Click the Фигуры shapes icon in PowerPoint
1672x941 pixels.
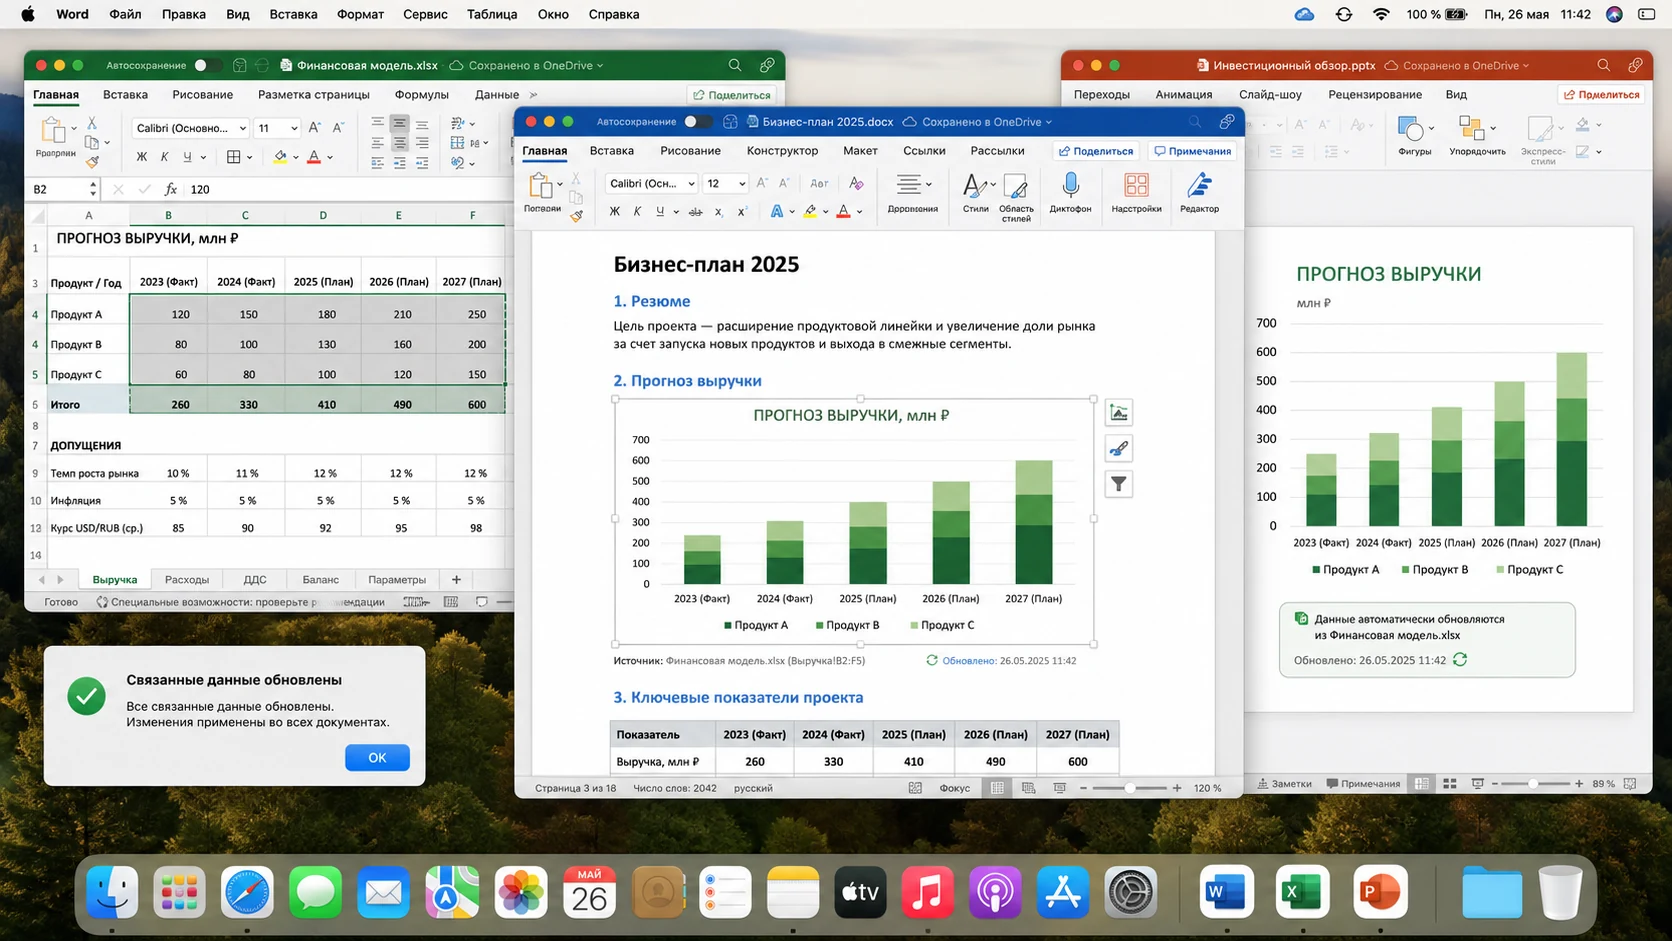1414,135
